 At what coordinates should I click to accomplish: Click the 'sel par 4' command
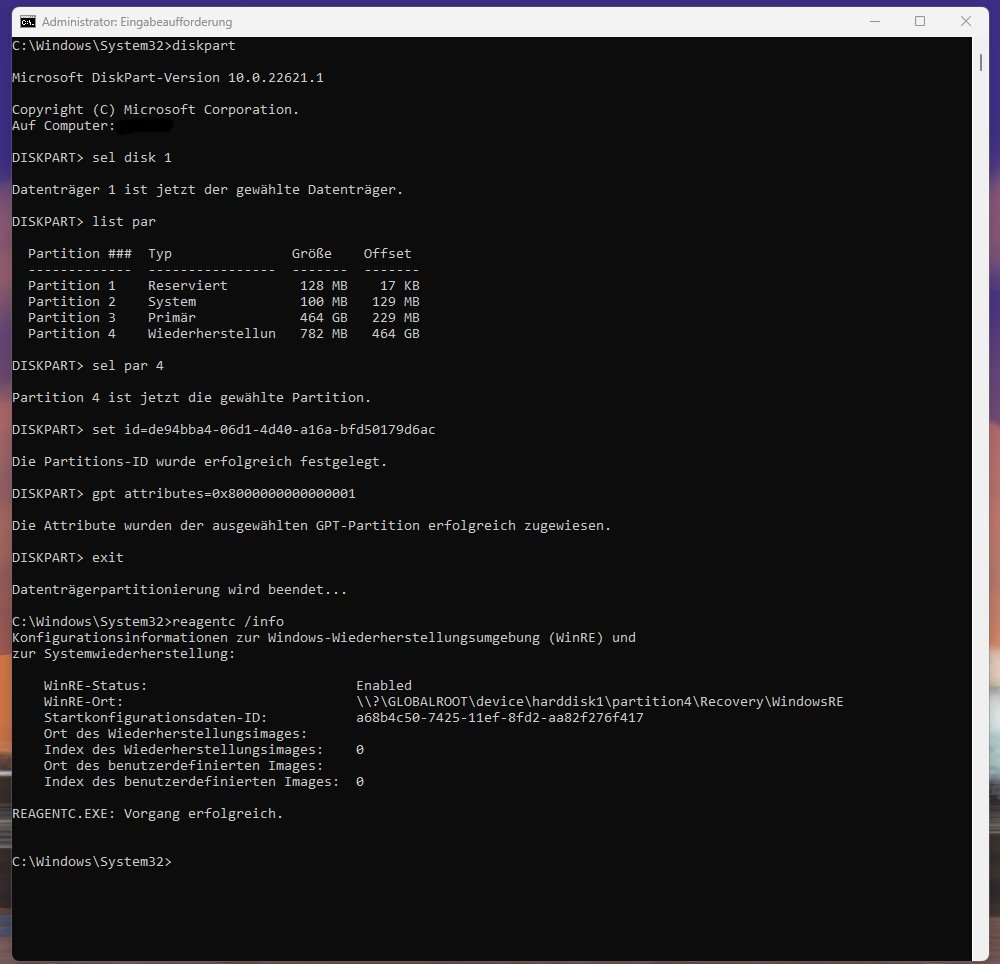[128, 366]
